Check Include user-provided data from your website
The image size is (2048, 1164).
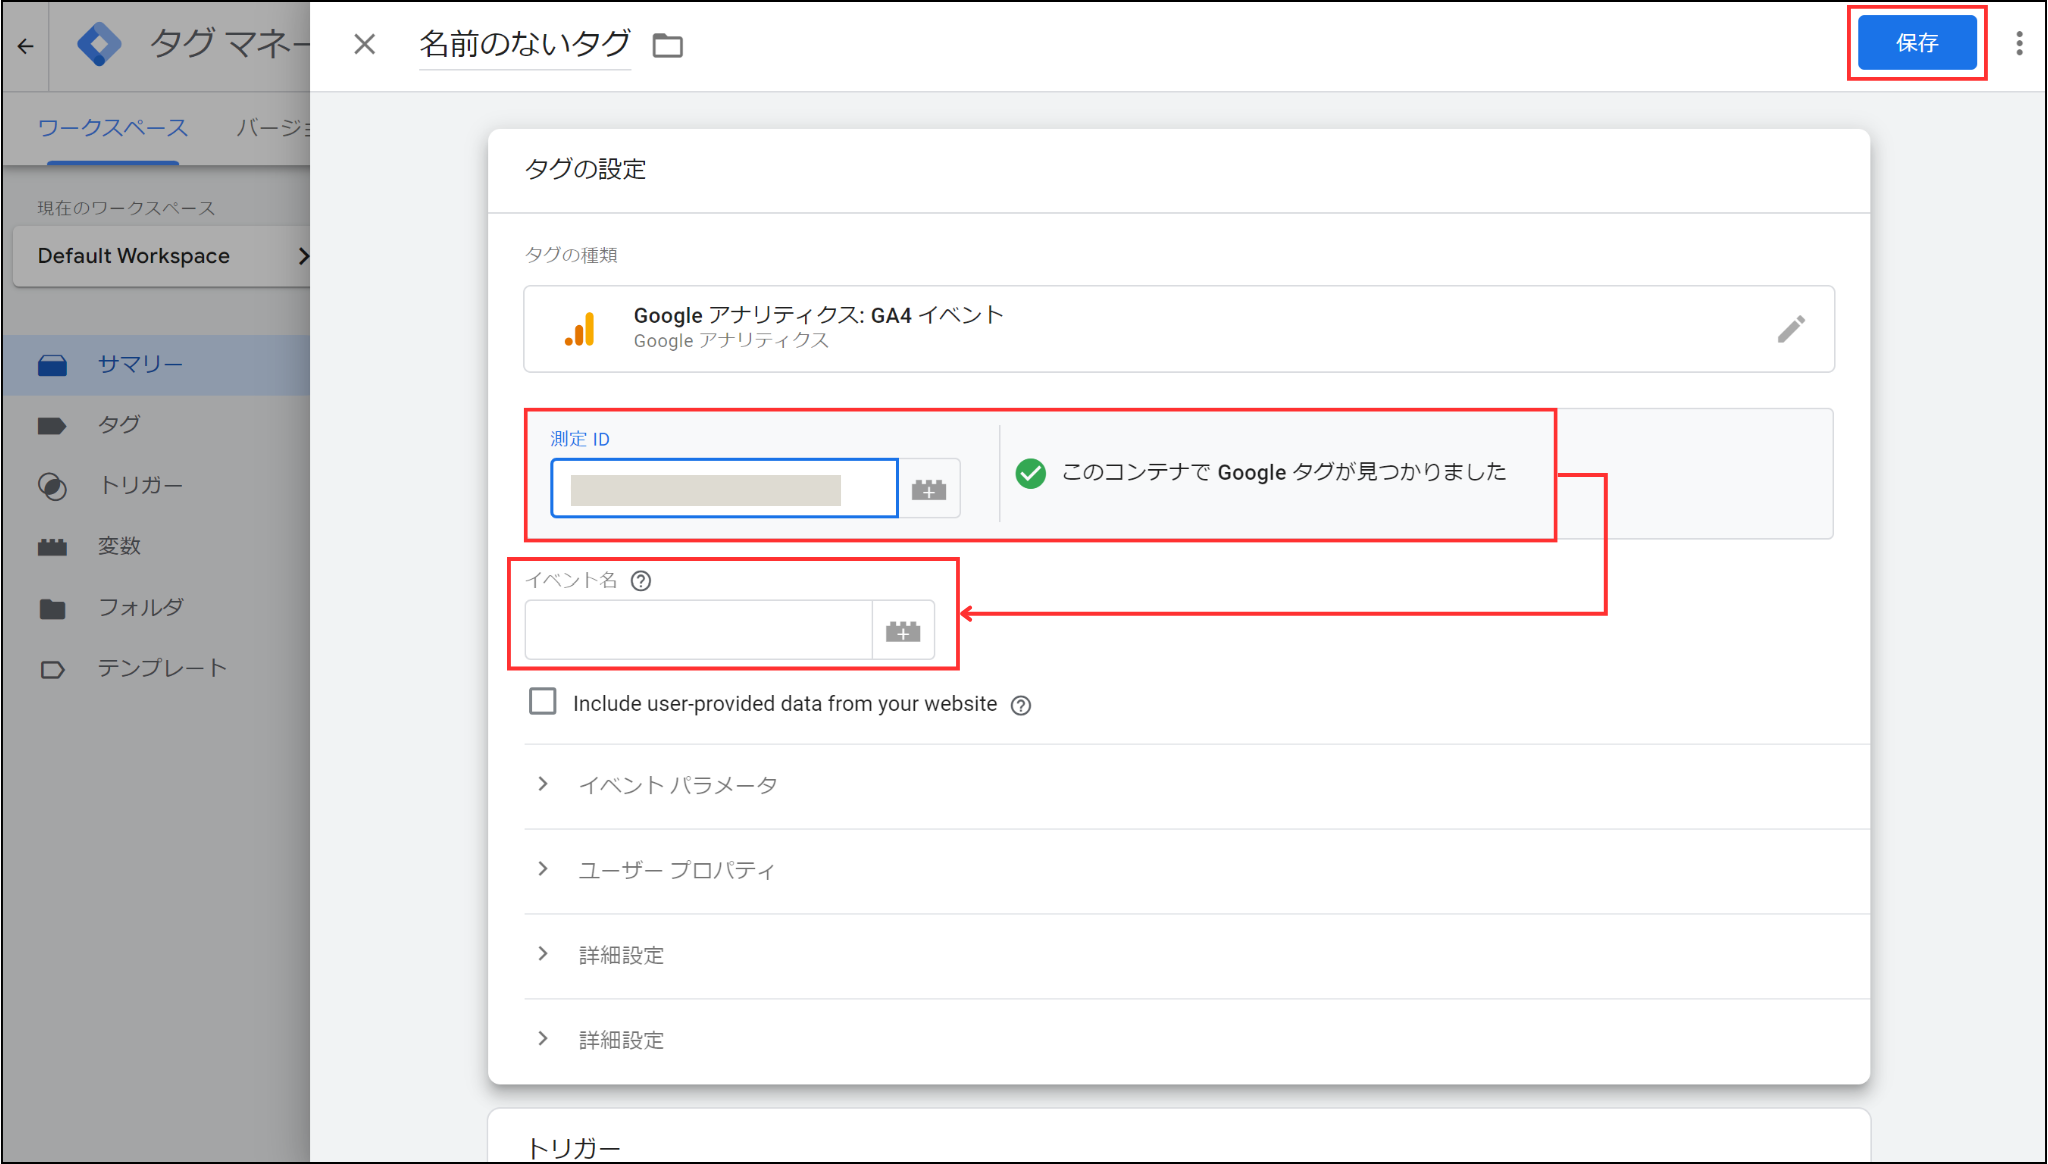coord(543,702)
